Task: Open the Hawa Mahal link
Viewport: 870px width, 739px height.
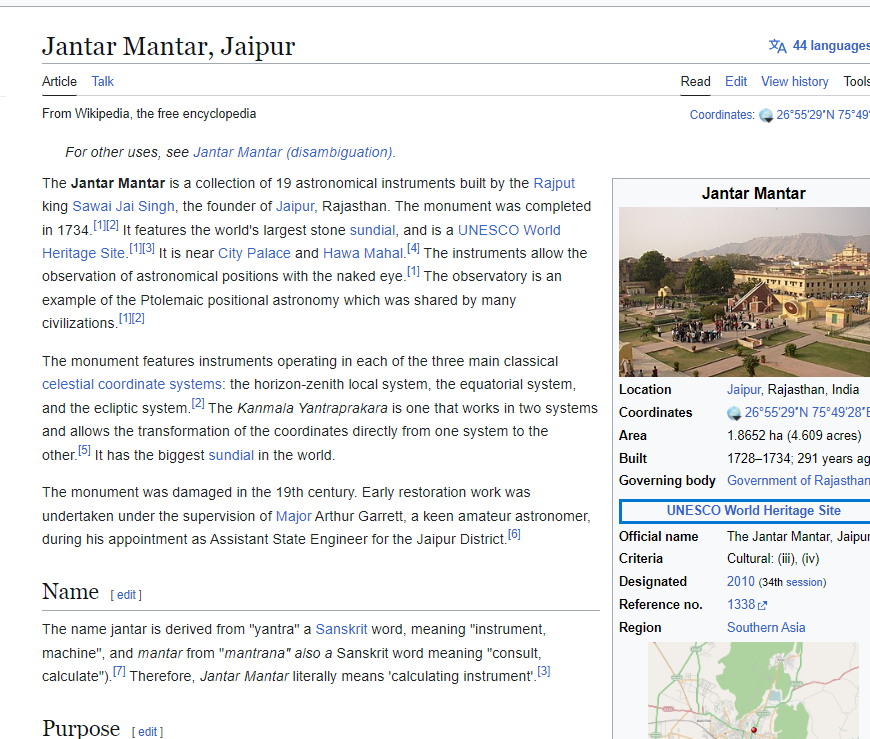Action: click(x=363, y=254)
